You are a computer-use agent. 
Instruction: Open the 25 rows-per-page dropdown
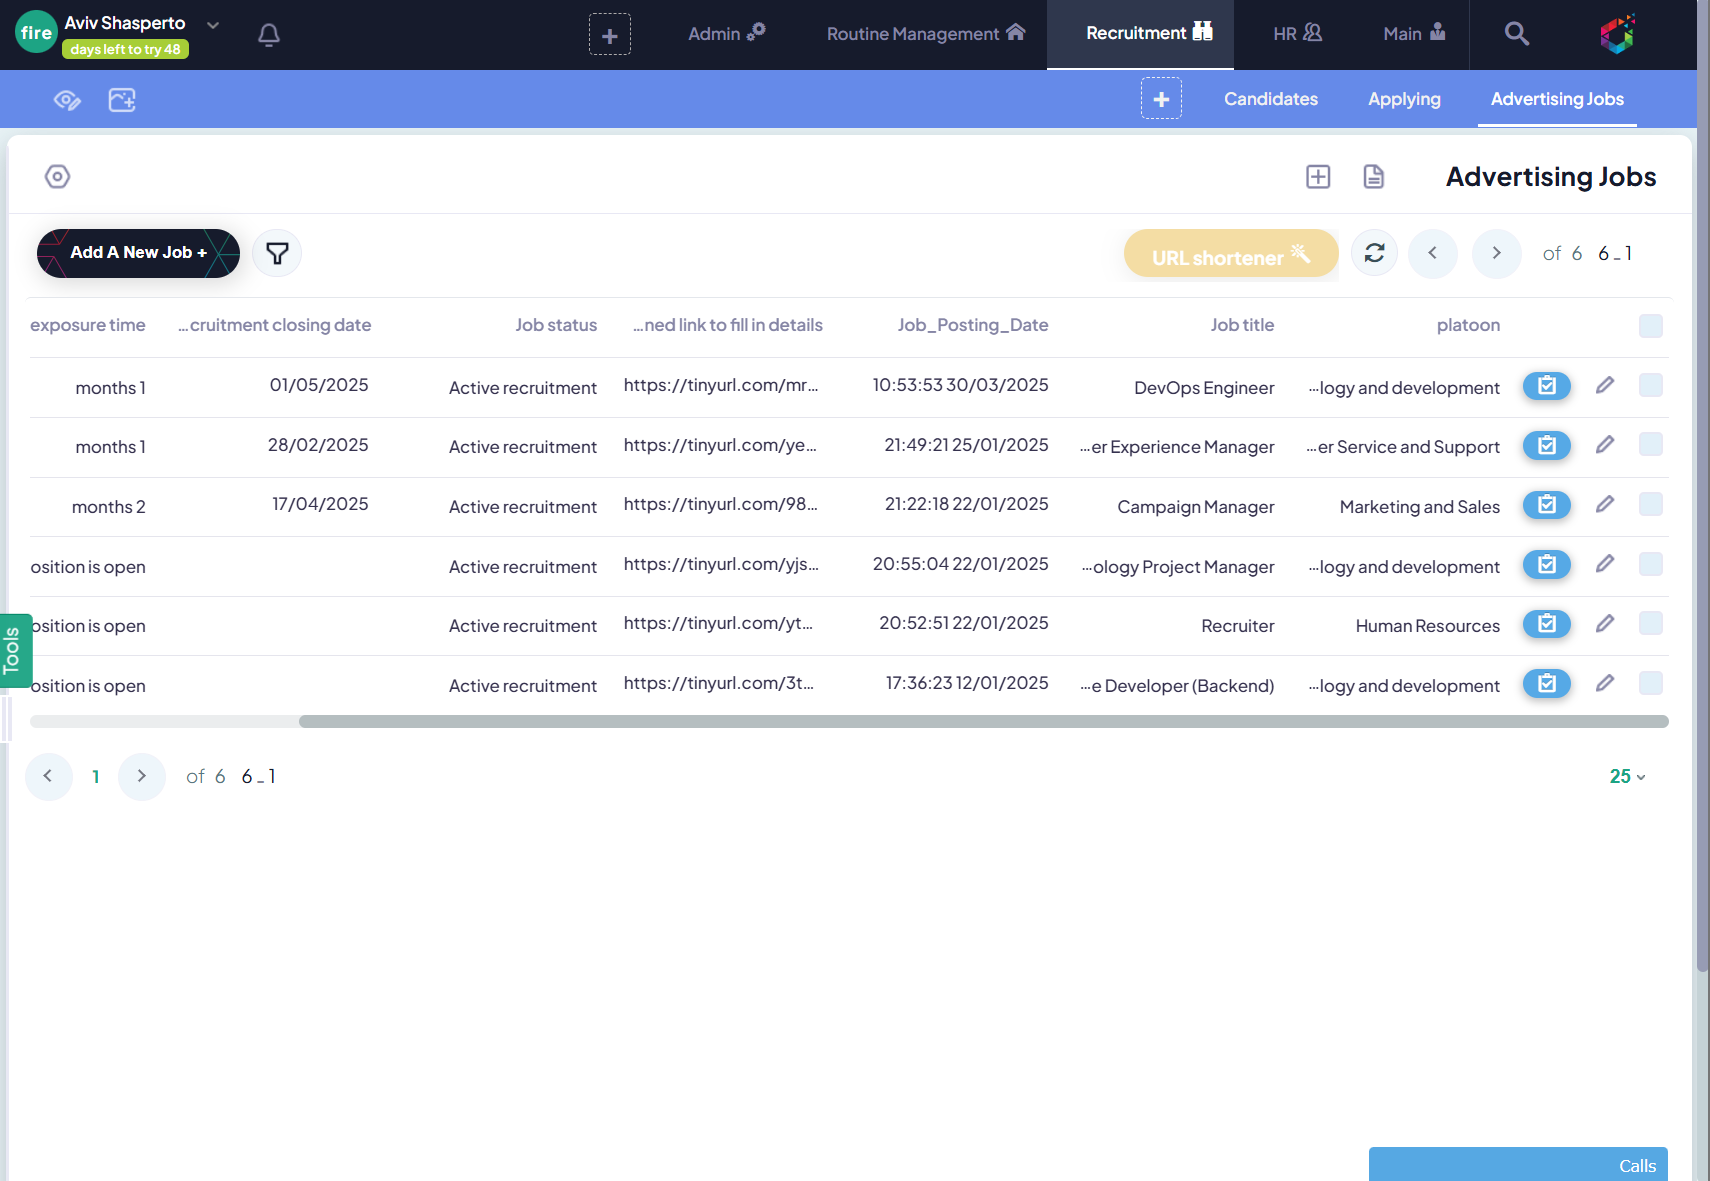pos(1627,777)
